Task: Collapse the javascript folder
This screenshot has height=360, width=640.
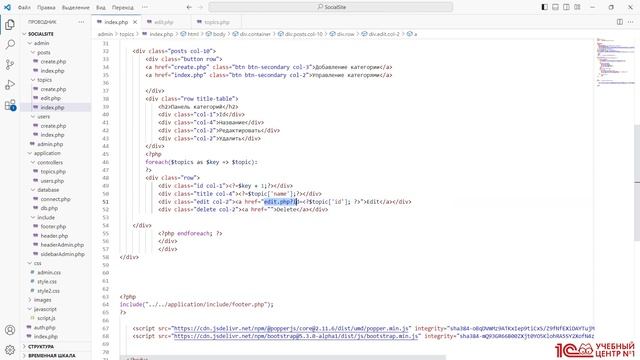Action: (45, 309)
